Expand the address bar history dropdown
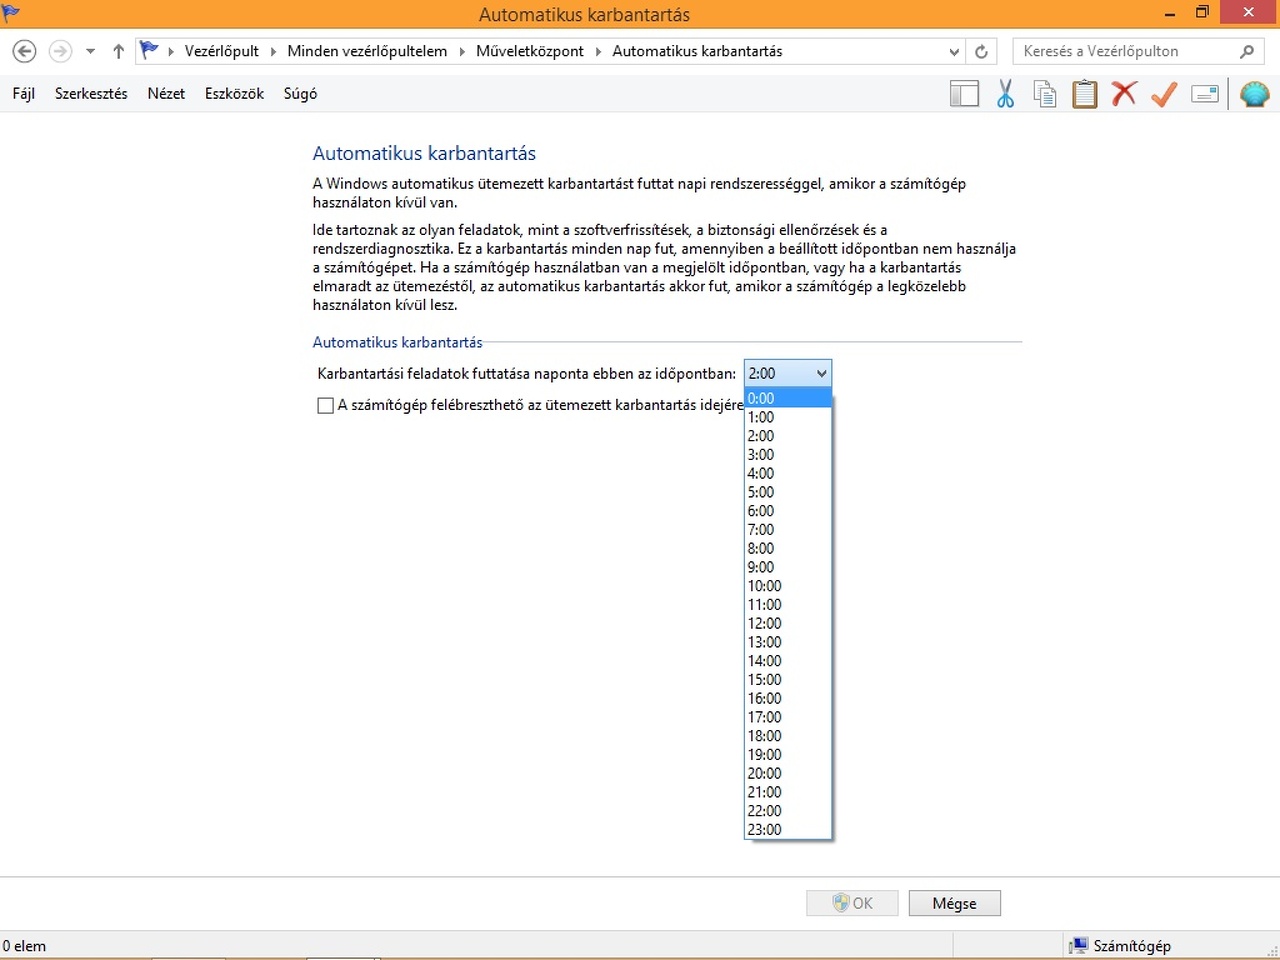 point(954,51)
